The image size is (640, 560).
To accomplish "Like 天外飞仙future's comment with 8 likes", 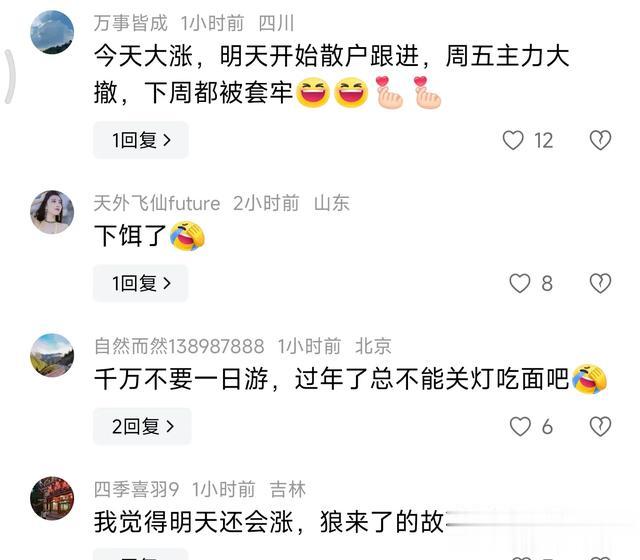I will click(520, 283).
